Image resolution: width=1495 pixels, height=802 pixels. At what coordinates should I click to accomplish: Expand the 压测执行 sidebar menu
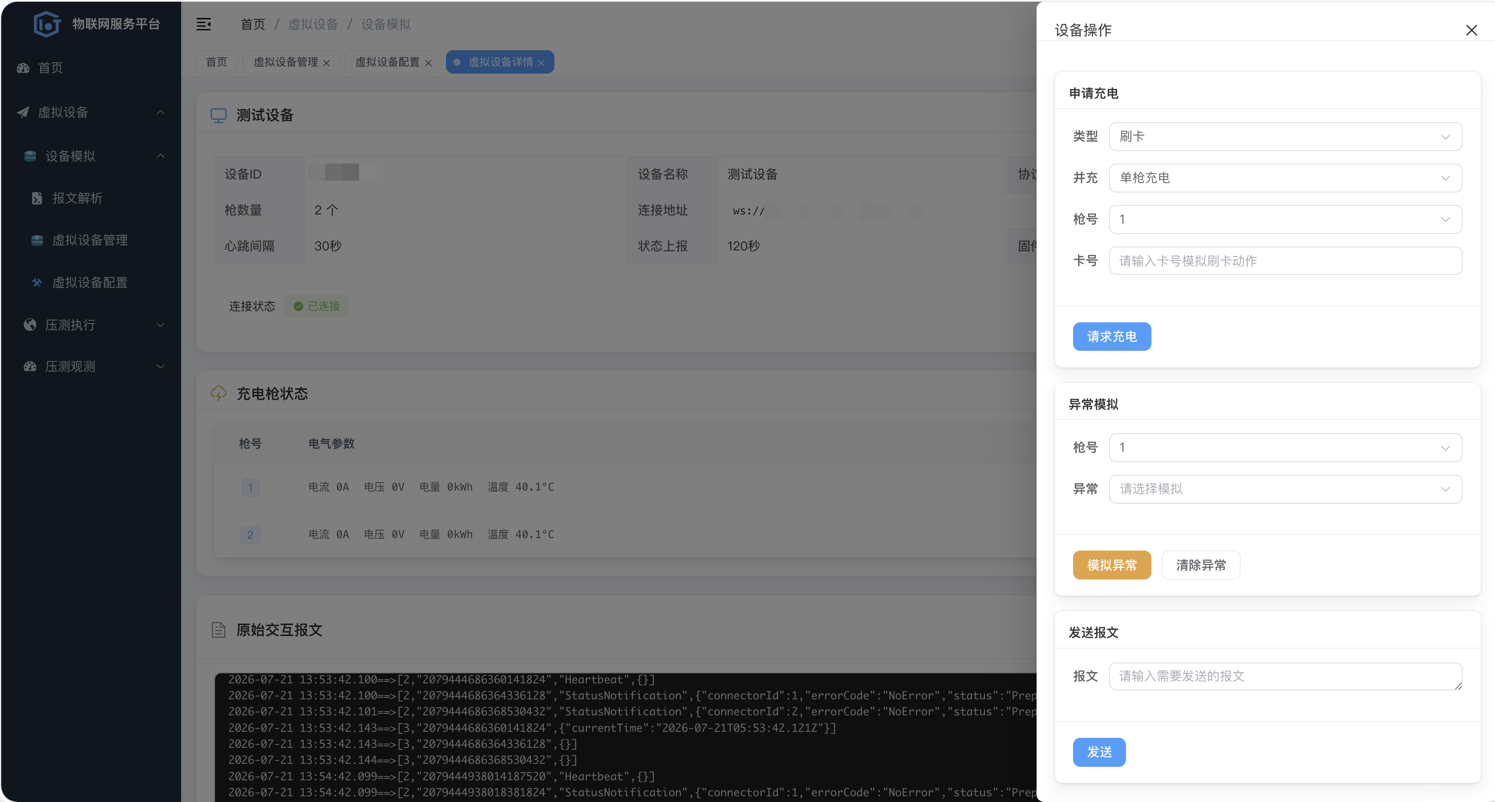[x=91, y=325]
